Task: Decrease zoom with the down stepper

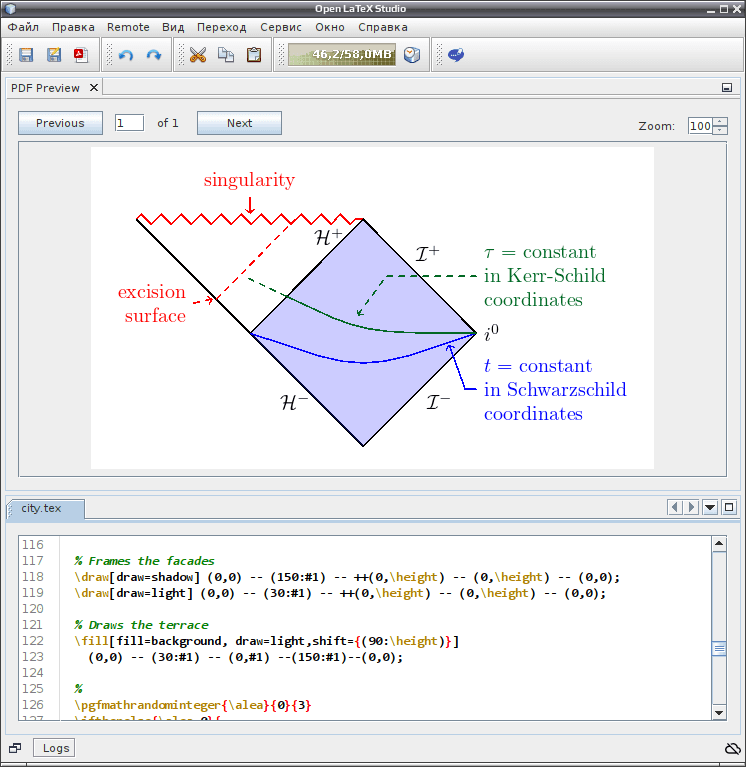Action: 720,130
